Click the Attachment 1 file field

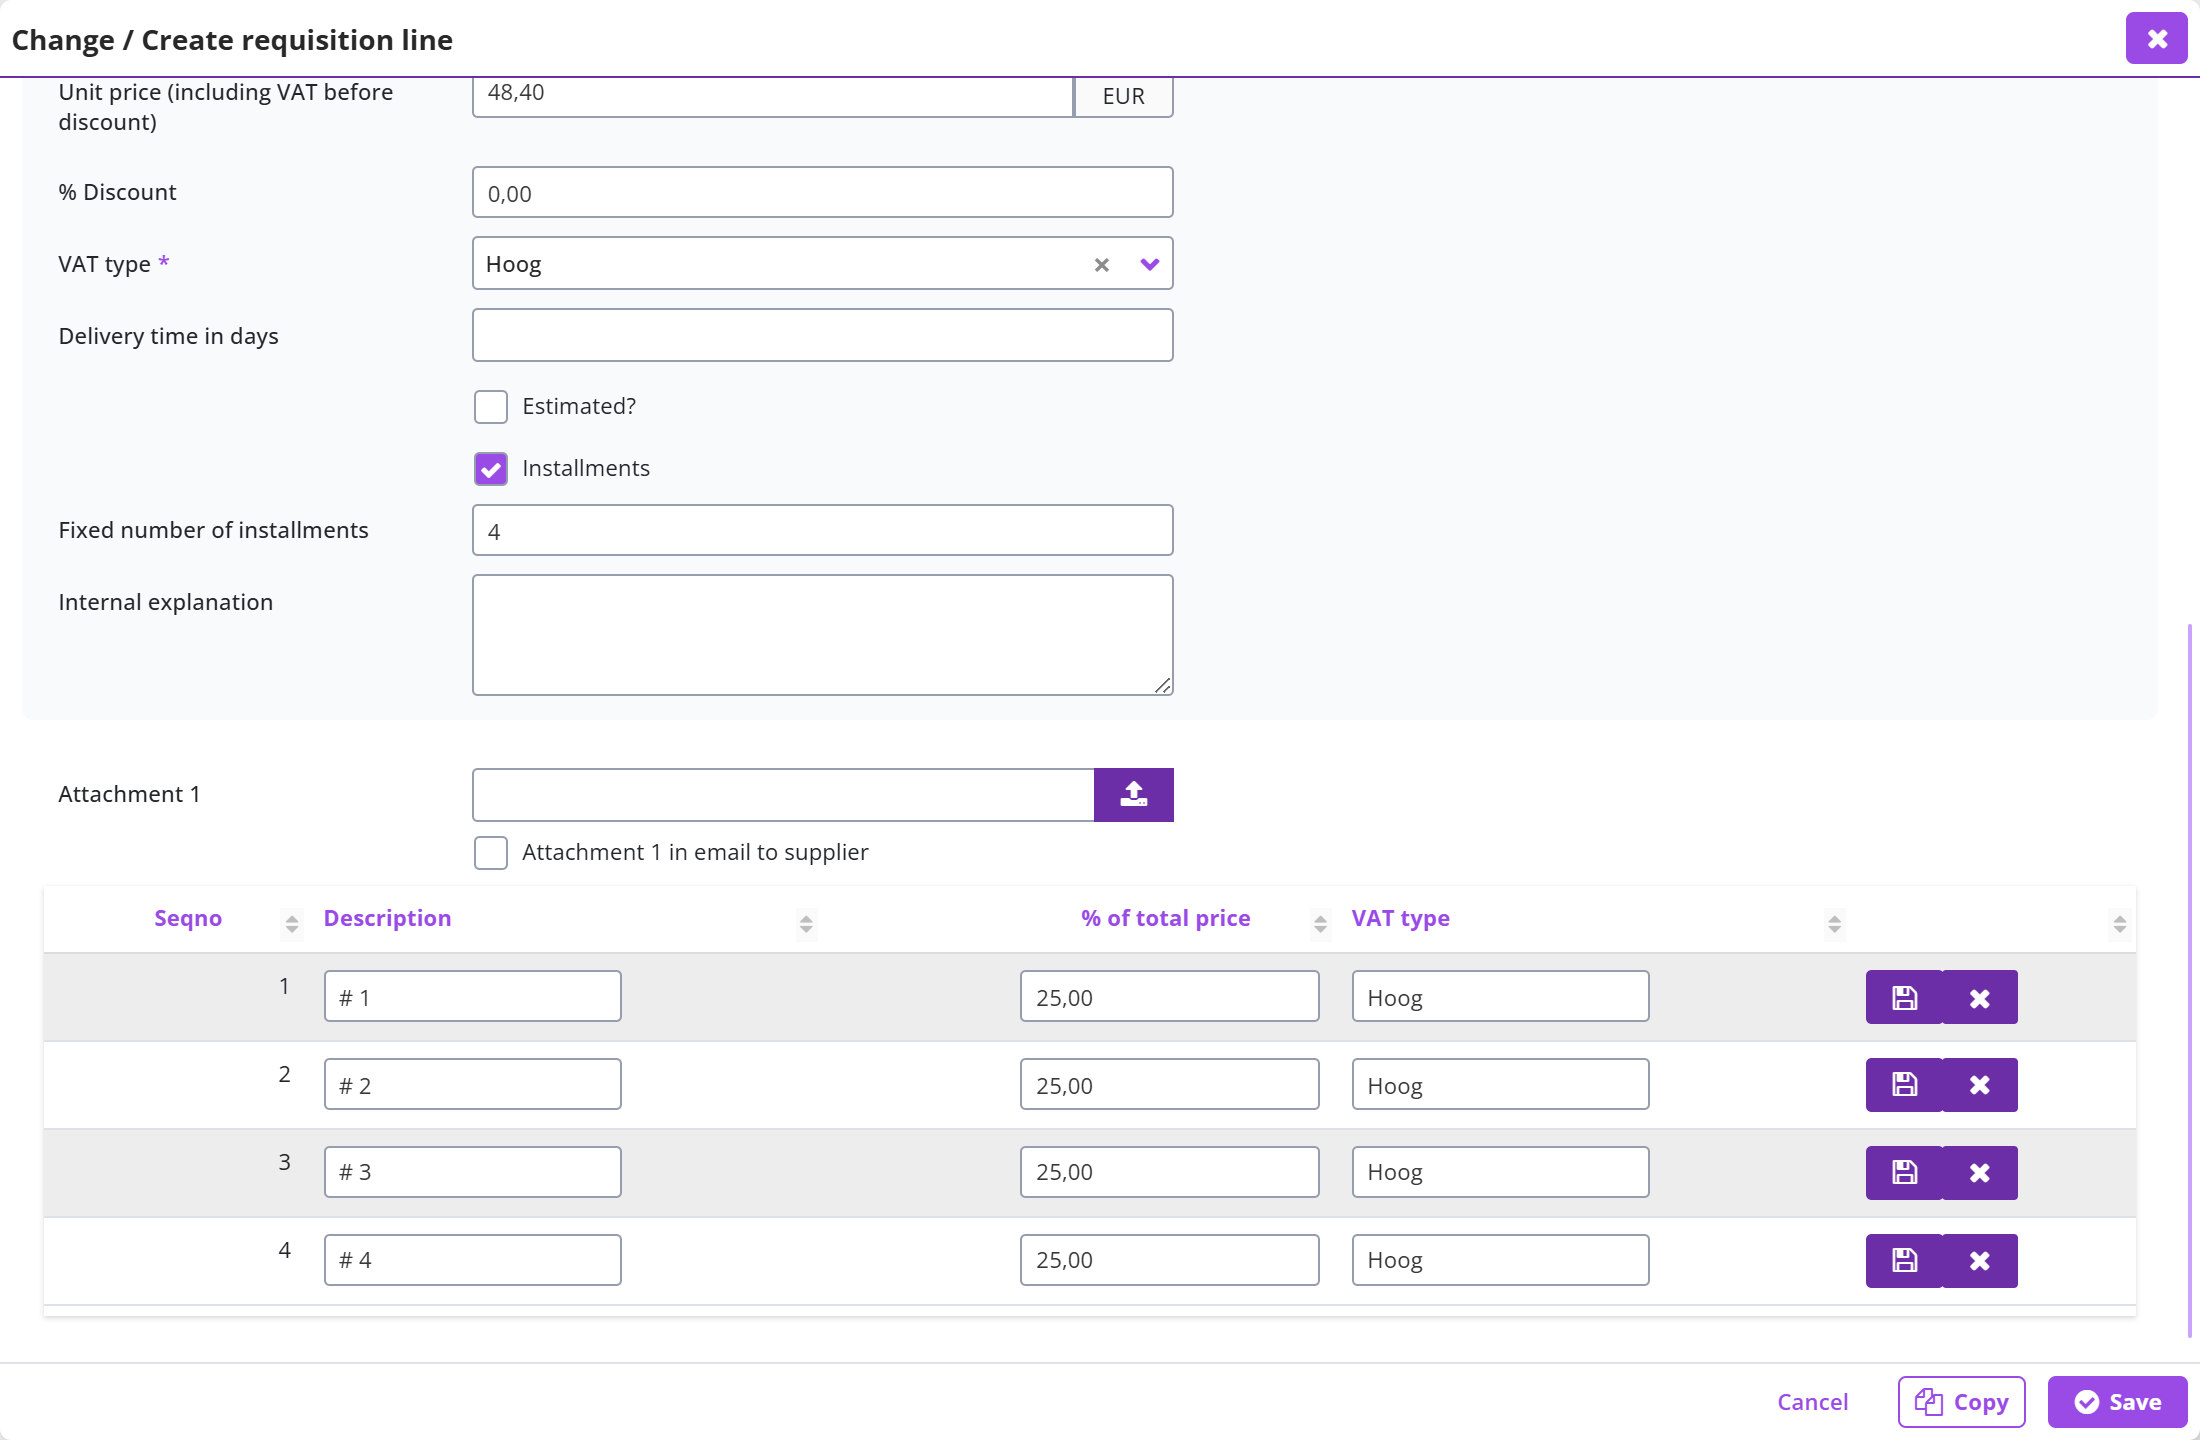click(783, 795)
